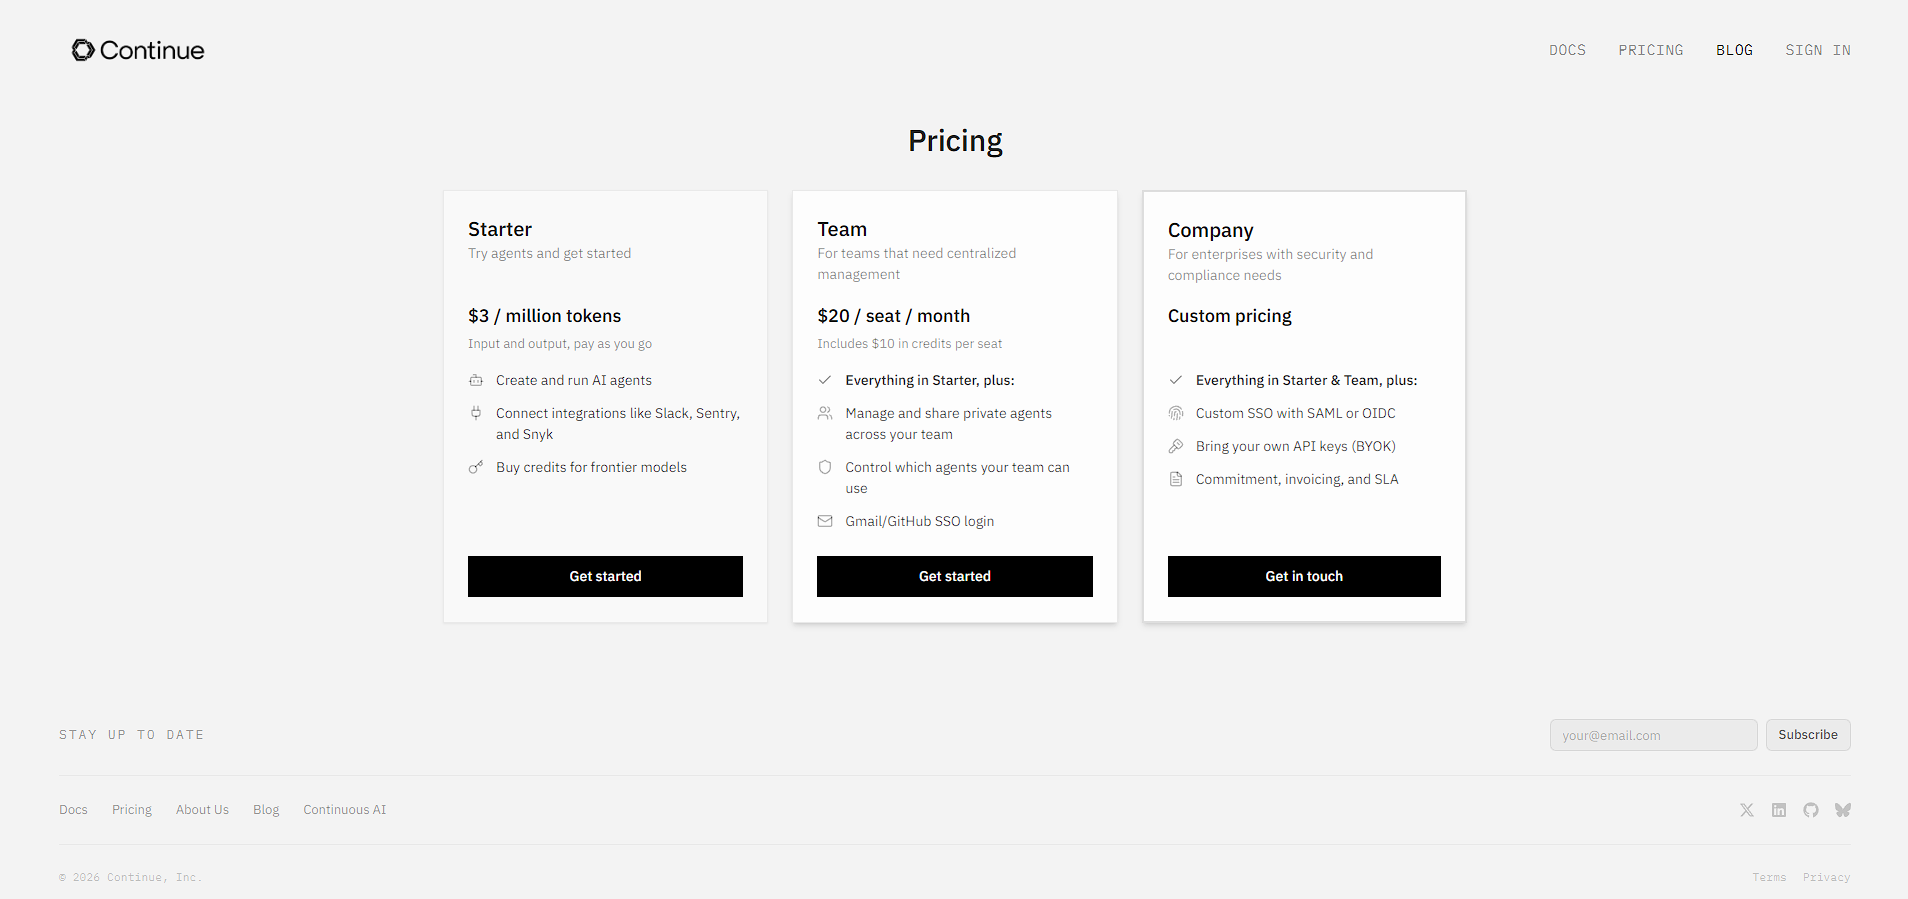Go to BLOG from the header menu
The image size is (1908, 899).
point(1734,50)
